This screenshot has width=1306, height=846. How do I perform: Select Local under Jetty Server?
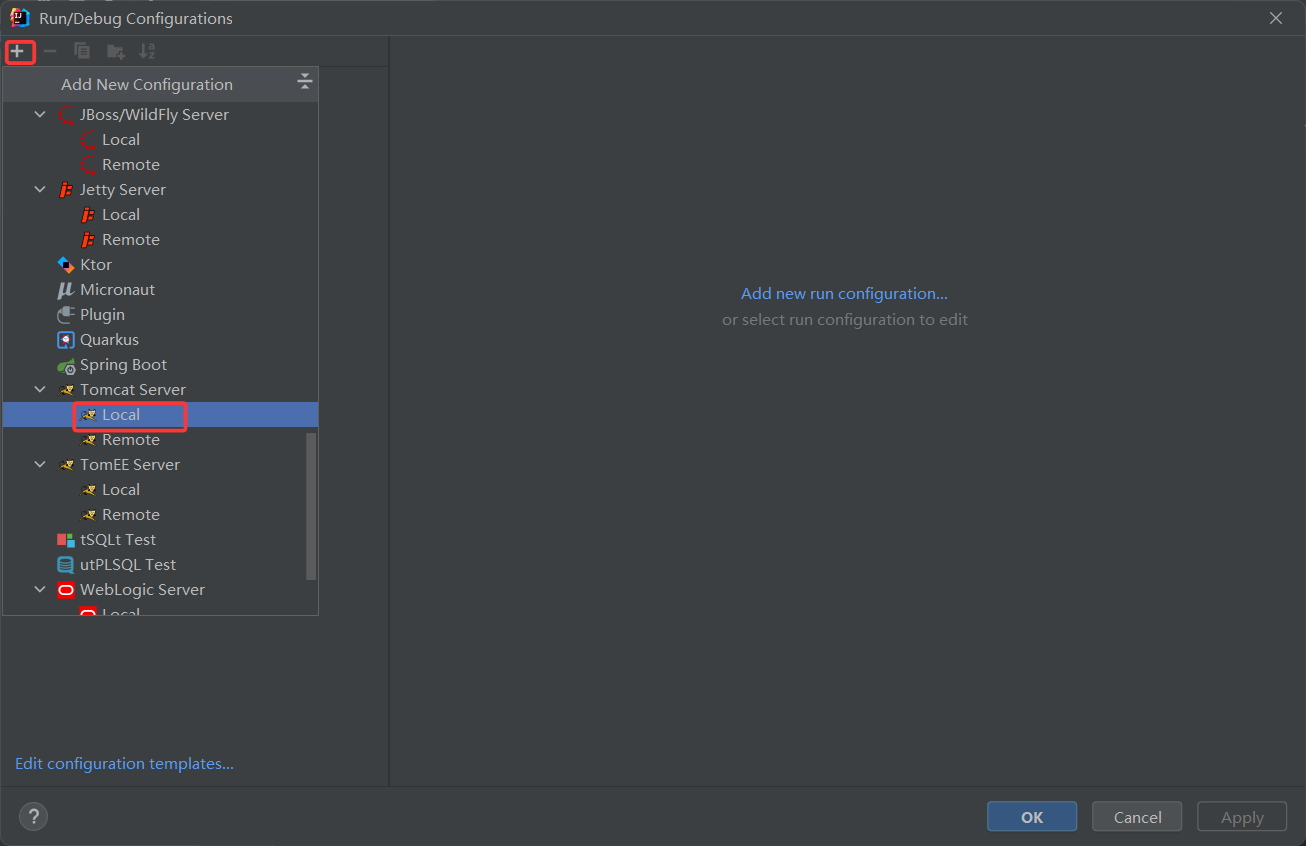[x=160, y=215]
